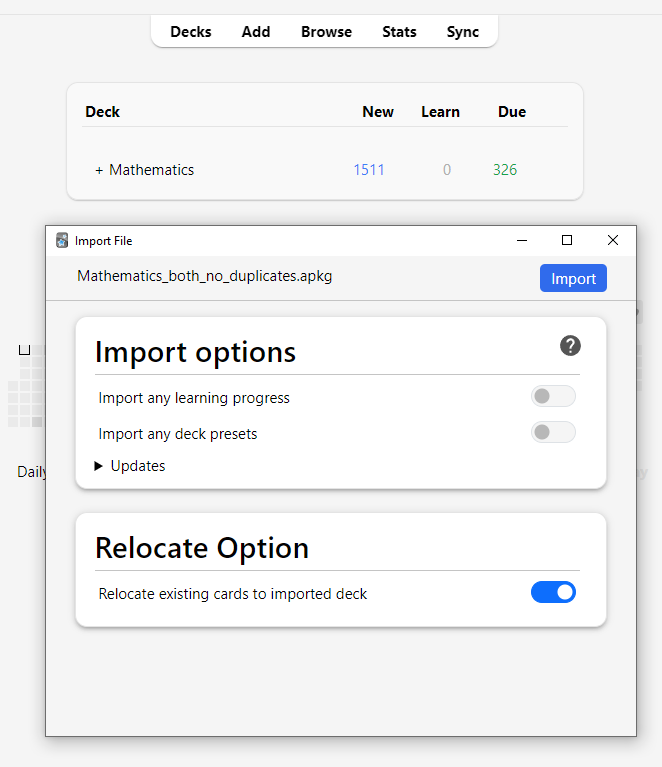Open the Add menu item
This screenshot has height=767, width=662.
[256, 32]
